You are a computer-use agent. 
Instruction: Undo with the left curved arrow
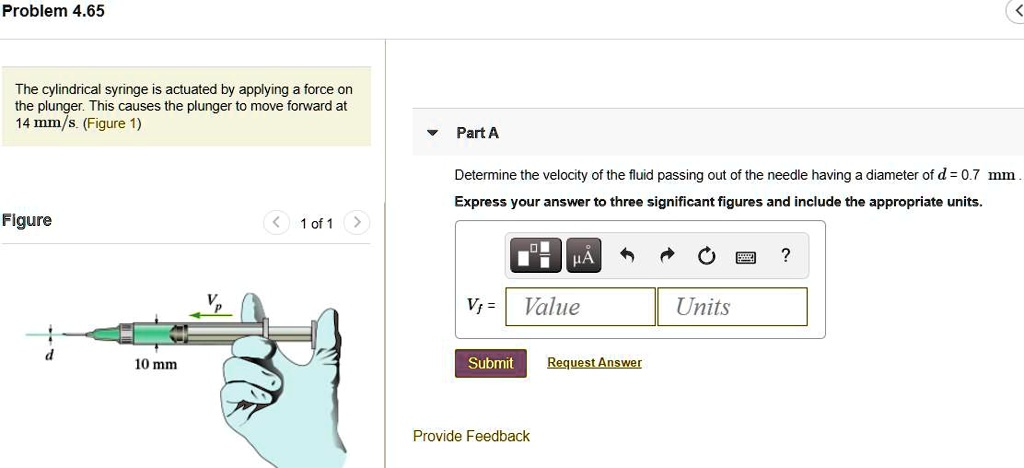[x=627, y=256]
